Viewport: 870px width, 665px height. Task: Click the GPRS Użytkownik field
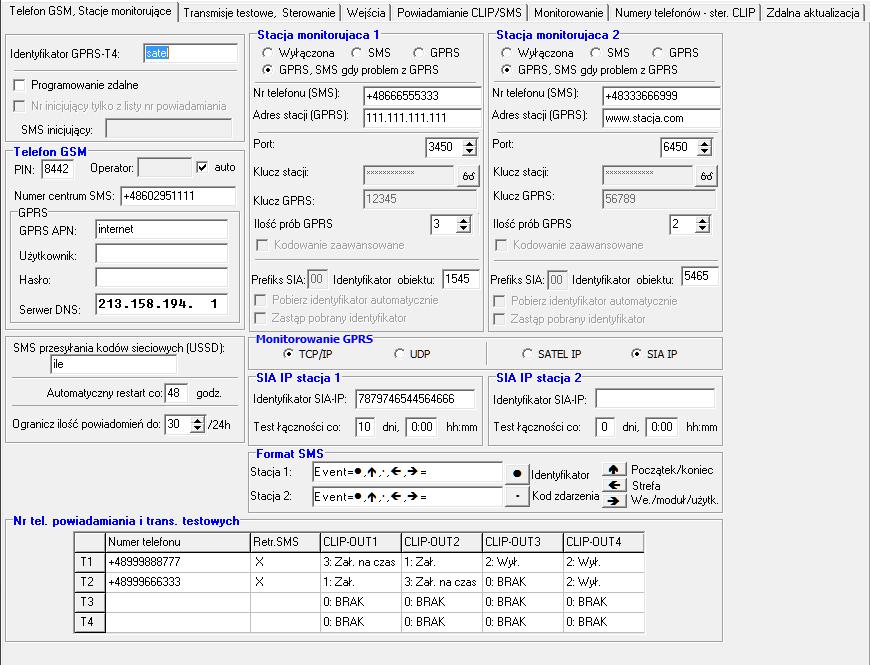(x=161, y=254)
